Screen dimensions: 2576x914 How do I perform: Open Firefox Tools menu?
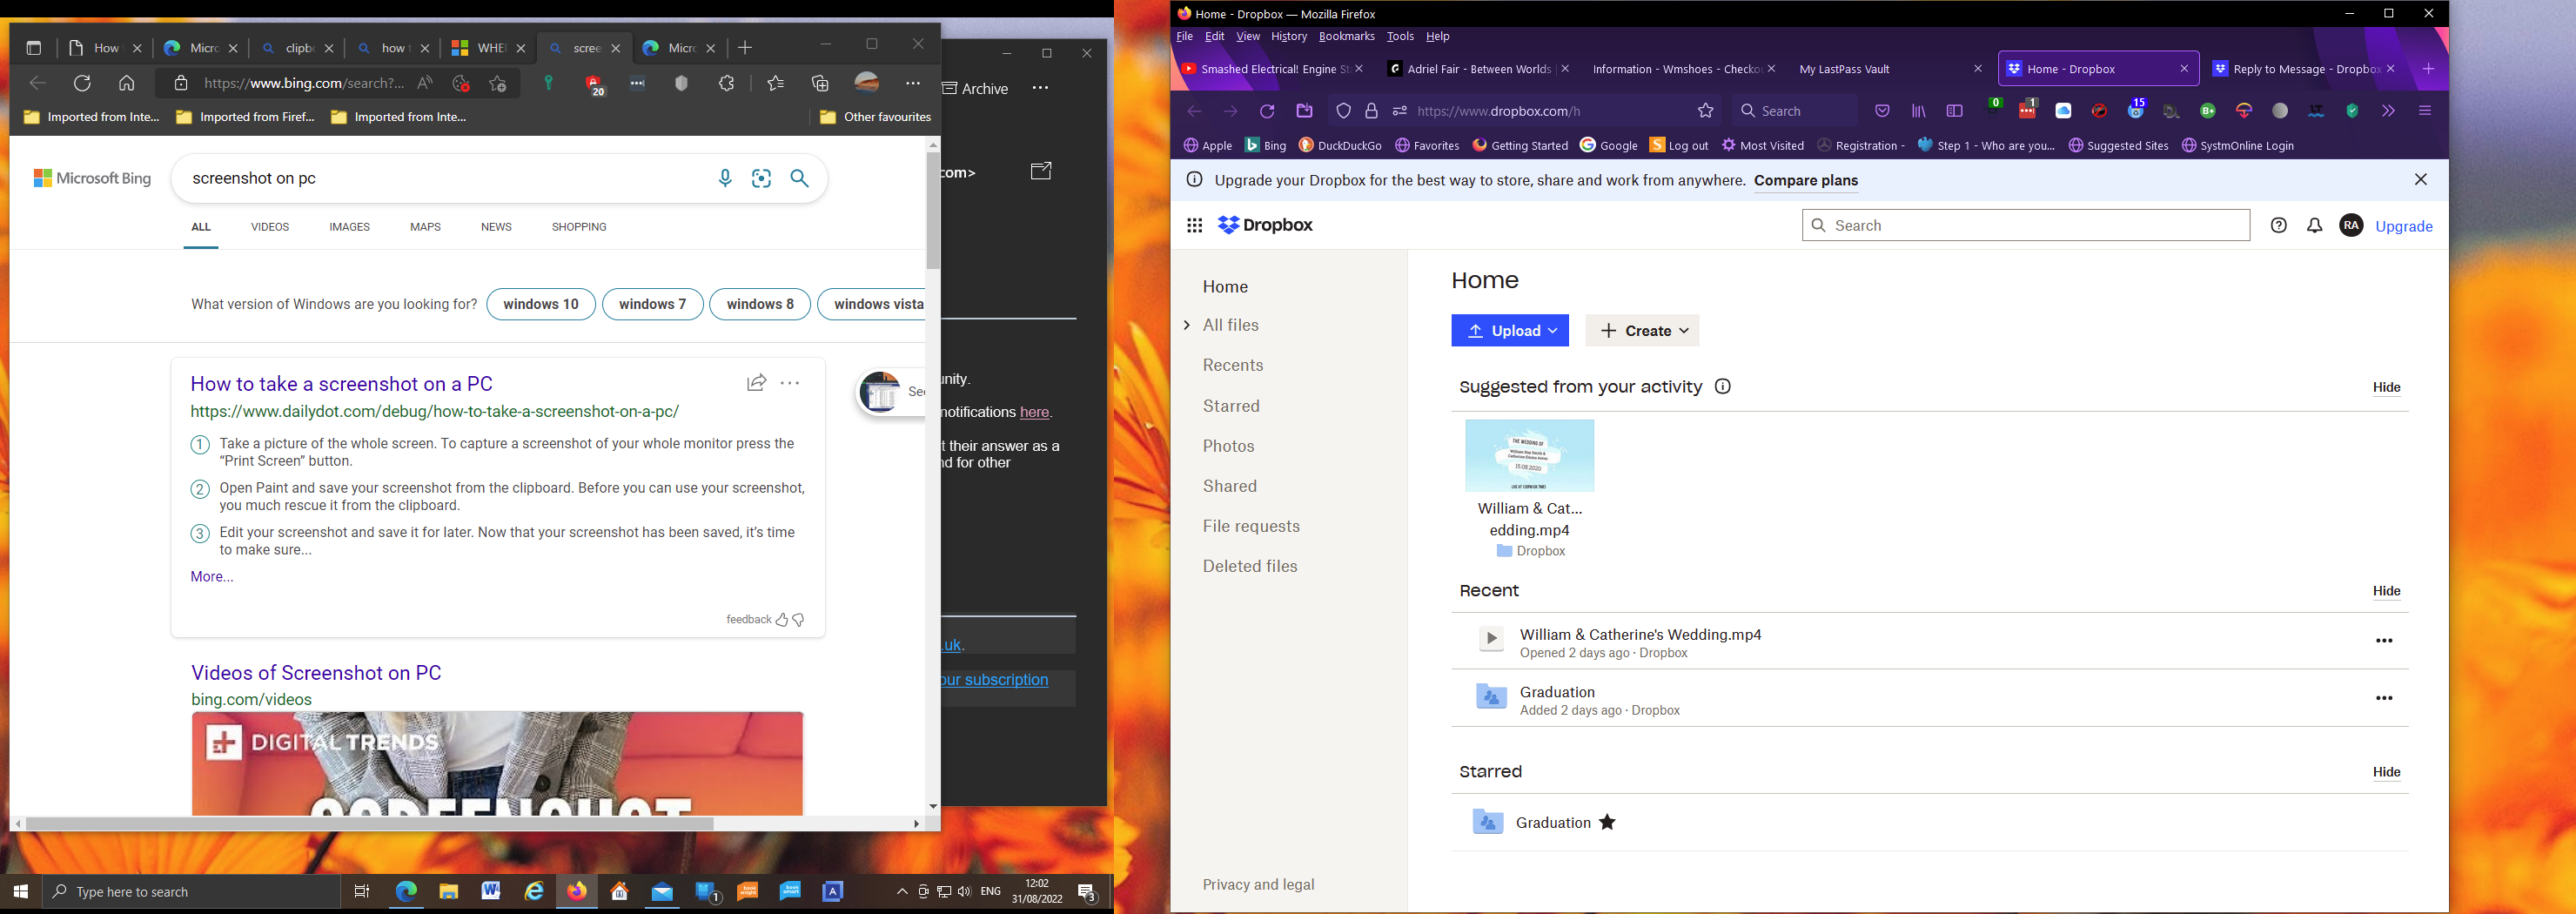point(1400,37)
